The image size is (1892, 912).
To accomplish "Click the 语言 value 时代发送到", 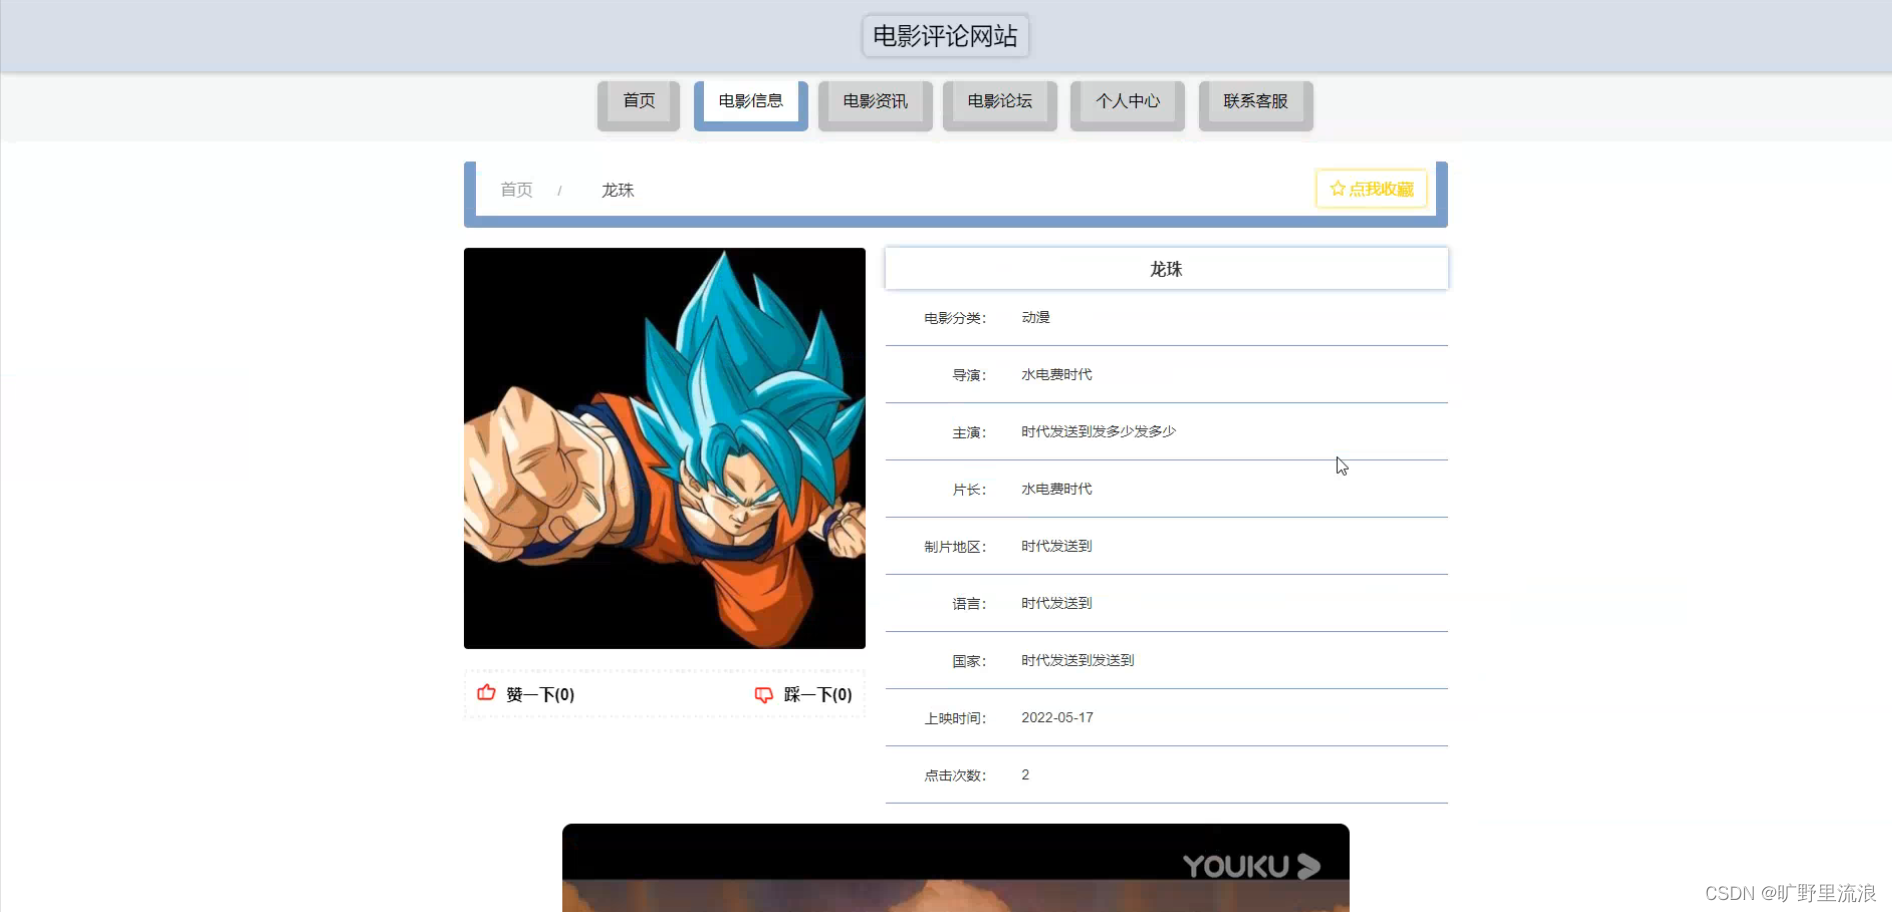I will (1056, 603).
